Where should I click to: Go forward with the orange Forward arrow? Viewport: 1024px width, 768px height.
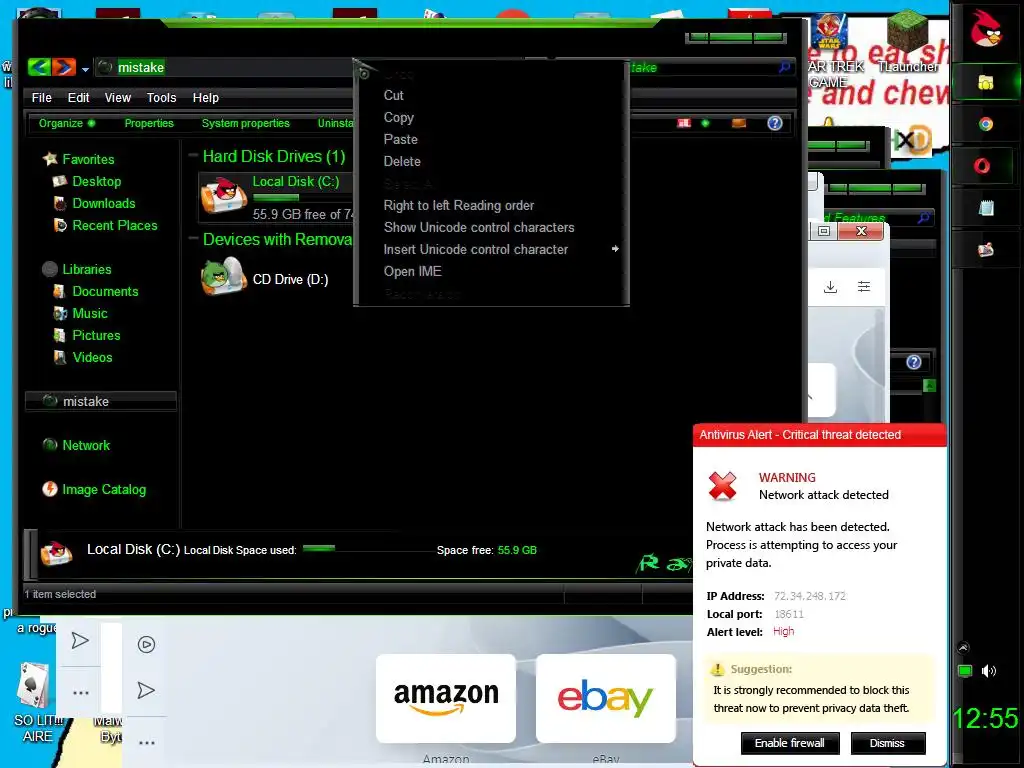[x=63, y=67]
